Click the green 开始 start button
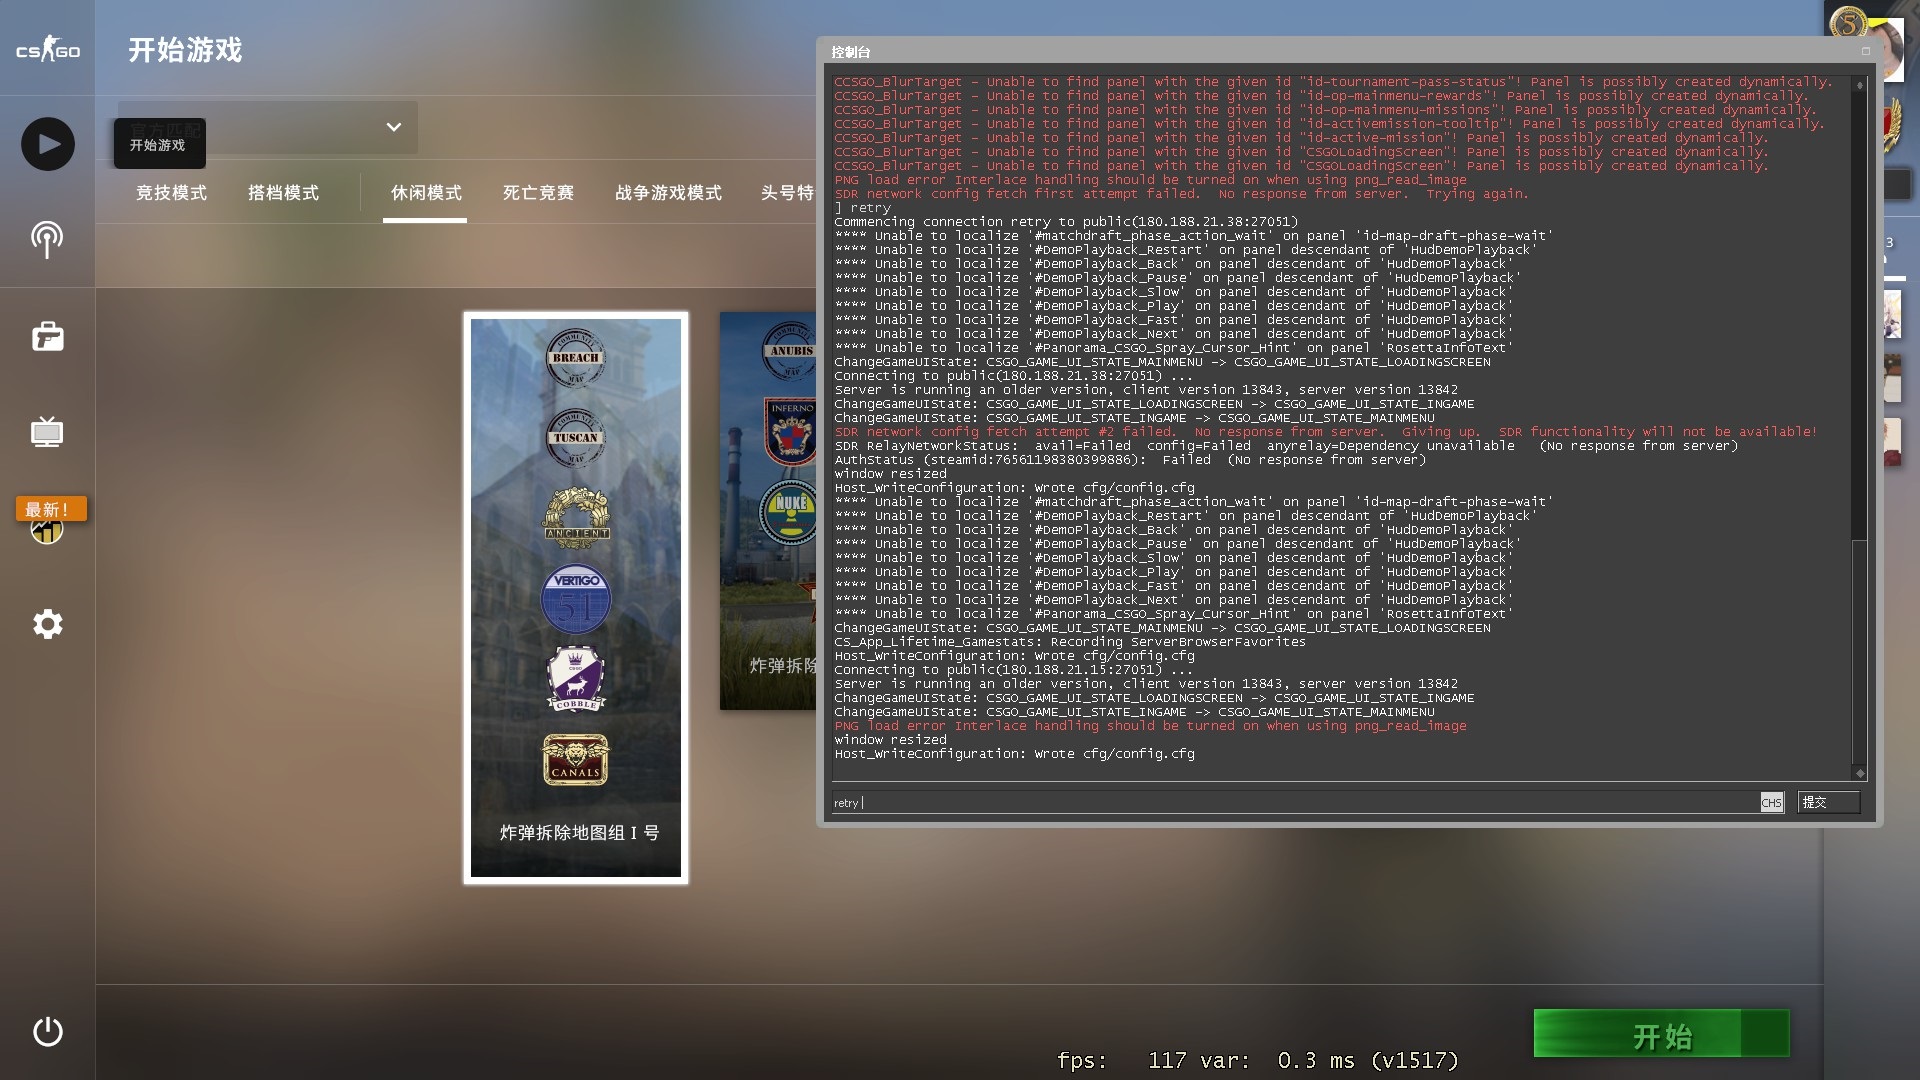Image resolution: width=1920 pixels, height=1080 pixels. (x=1661, y=1034)
